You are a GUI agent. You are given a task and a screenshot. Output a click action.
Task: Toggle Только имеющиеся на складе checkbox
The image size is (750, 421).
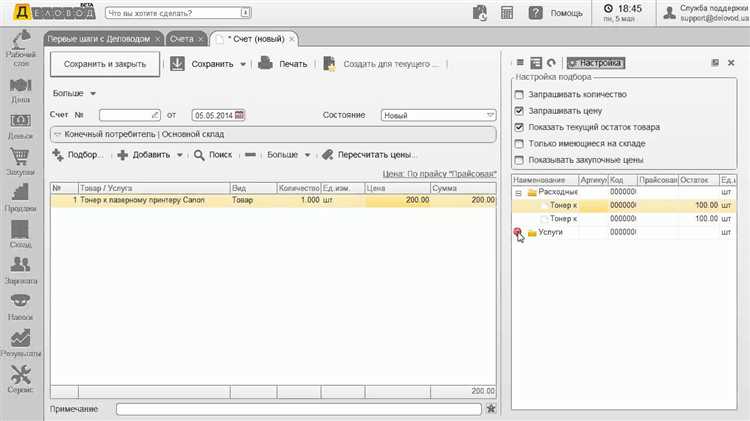coord(518,143)
